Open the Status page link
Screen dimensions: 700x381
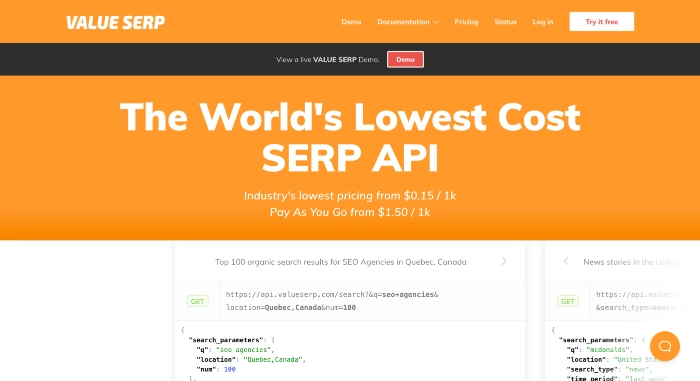(505, 22)
